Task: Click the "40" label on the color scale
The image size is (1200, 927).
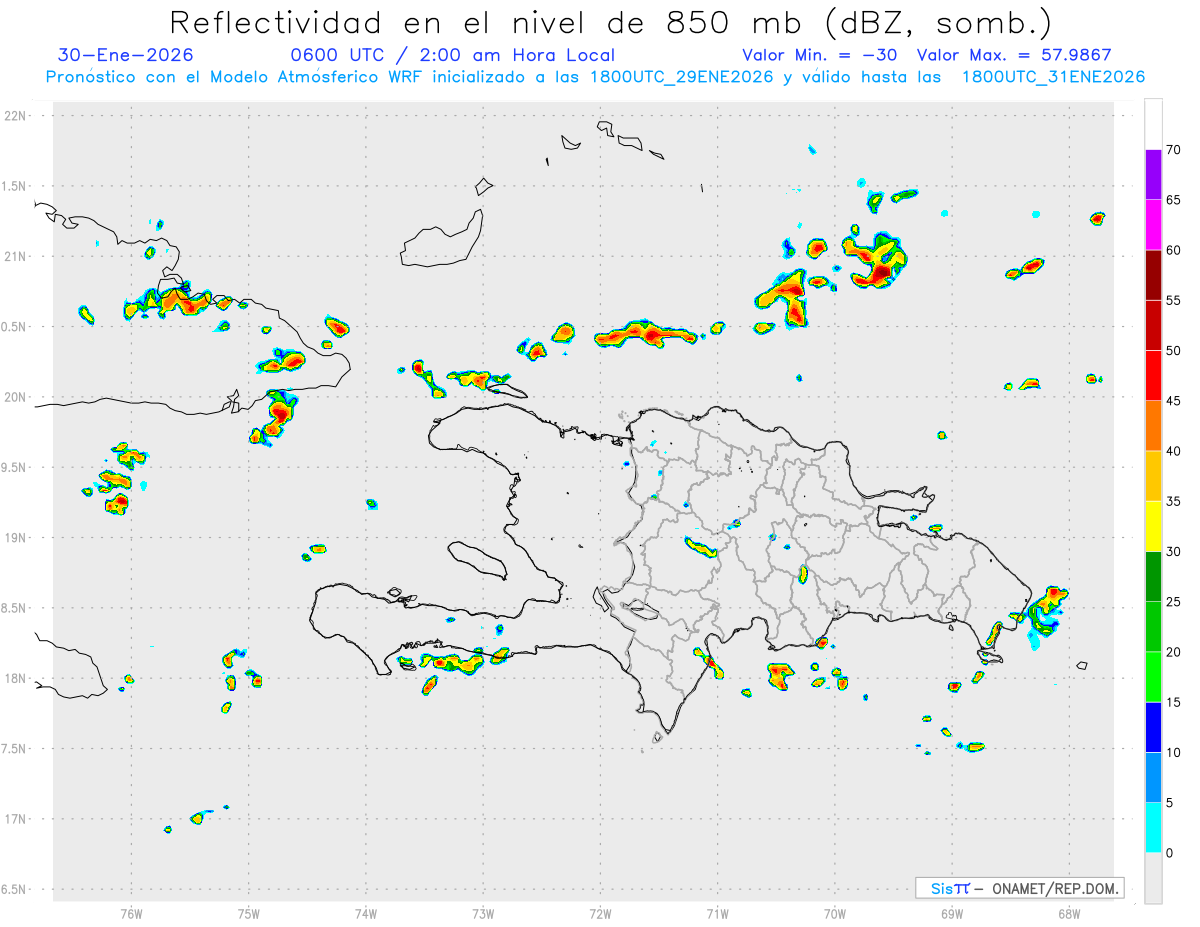Action: click(1174, 451)
